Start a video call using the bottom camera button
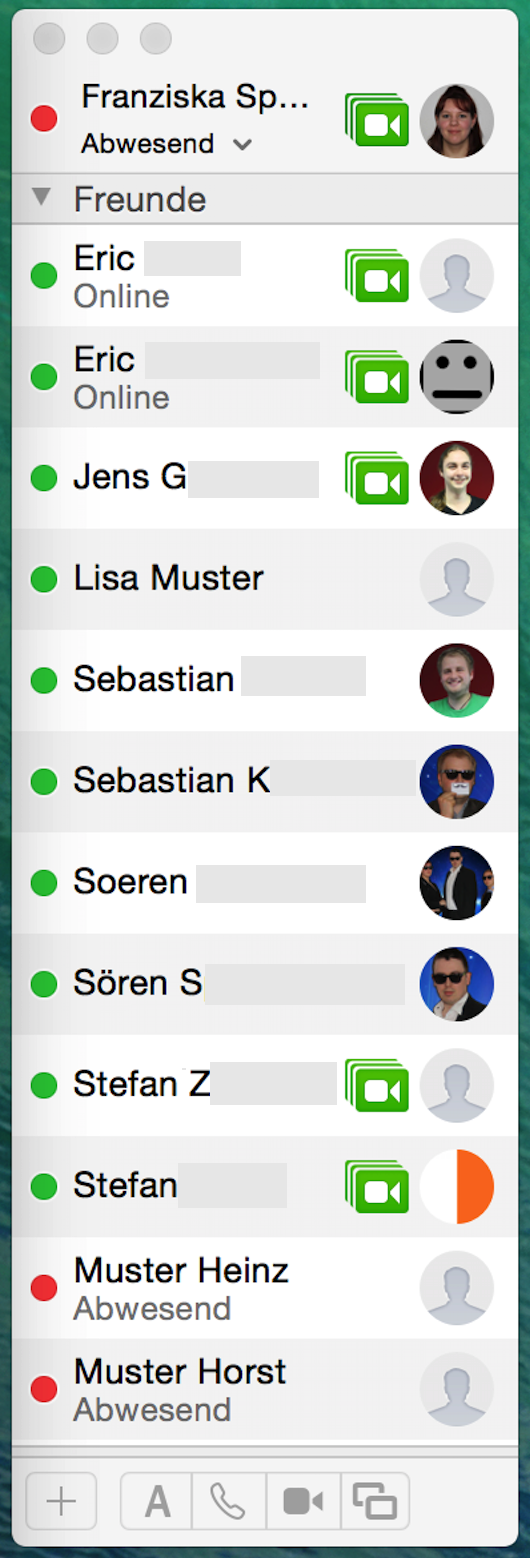 (303, 1501)
